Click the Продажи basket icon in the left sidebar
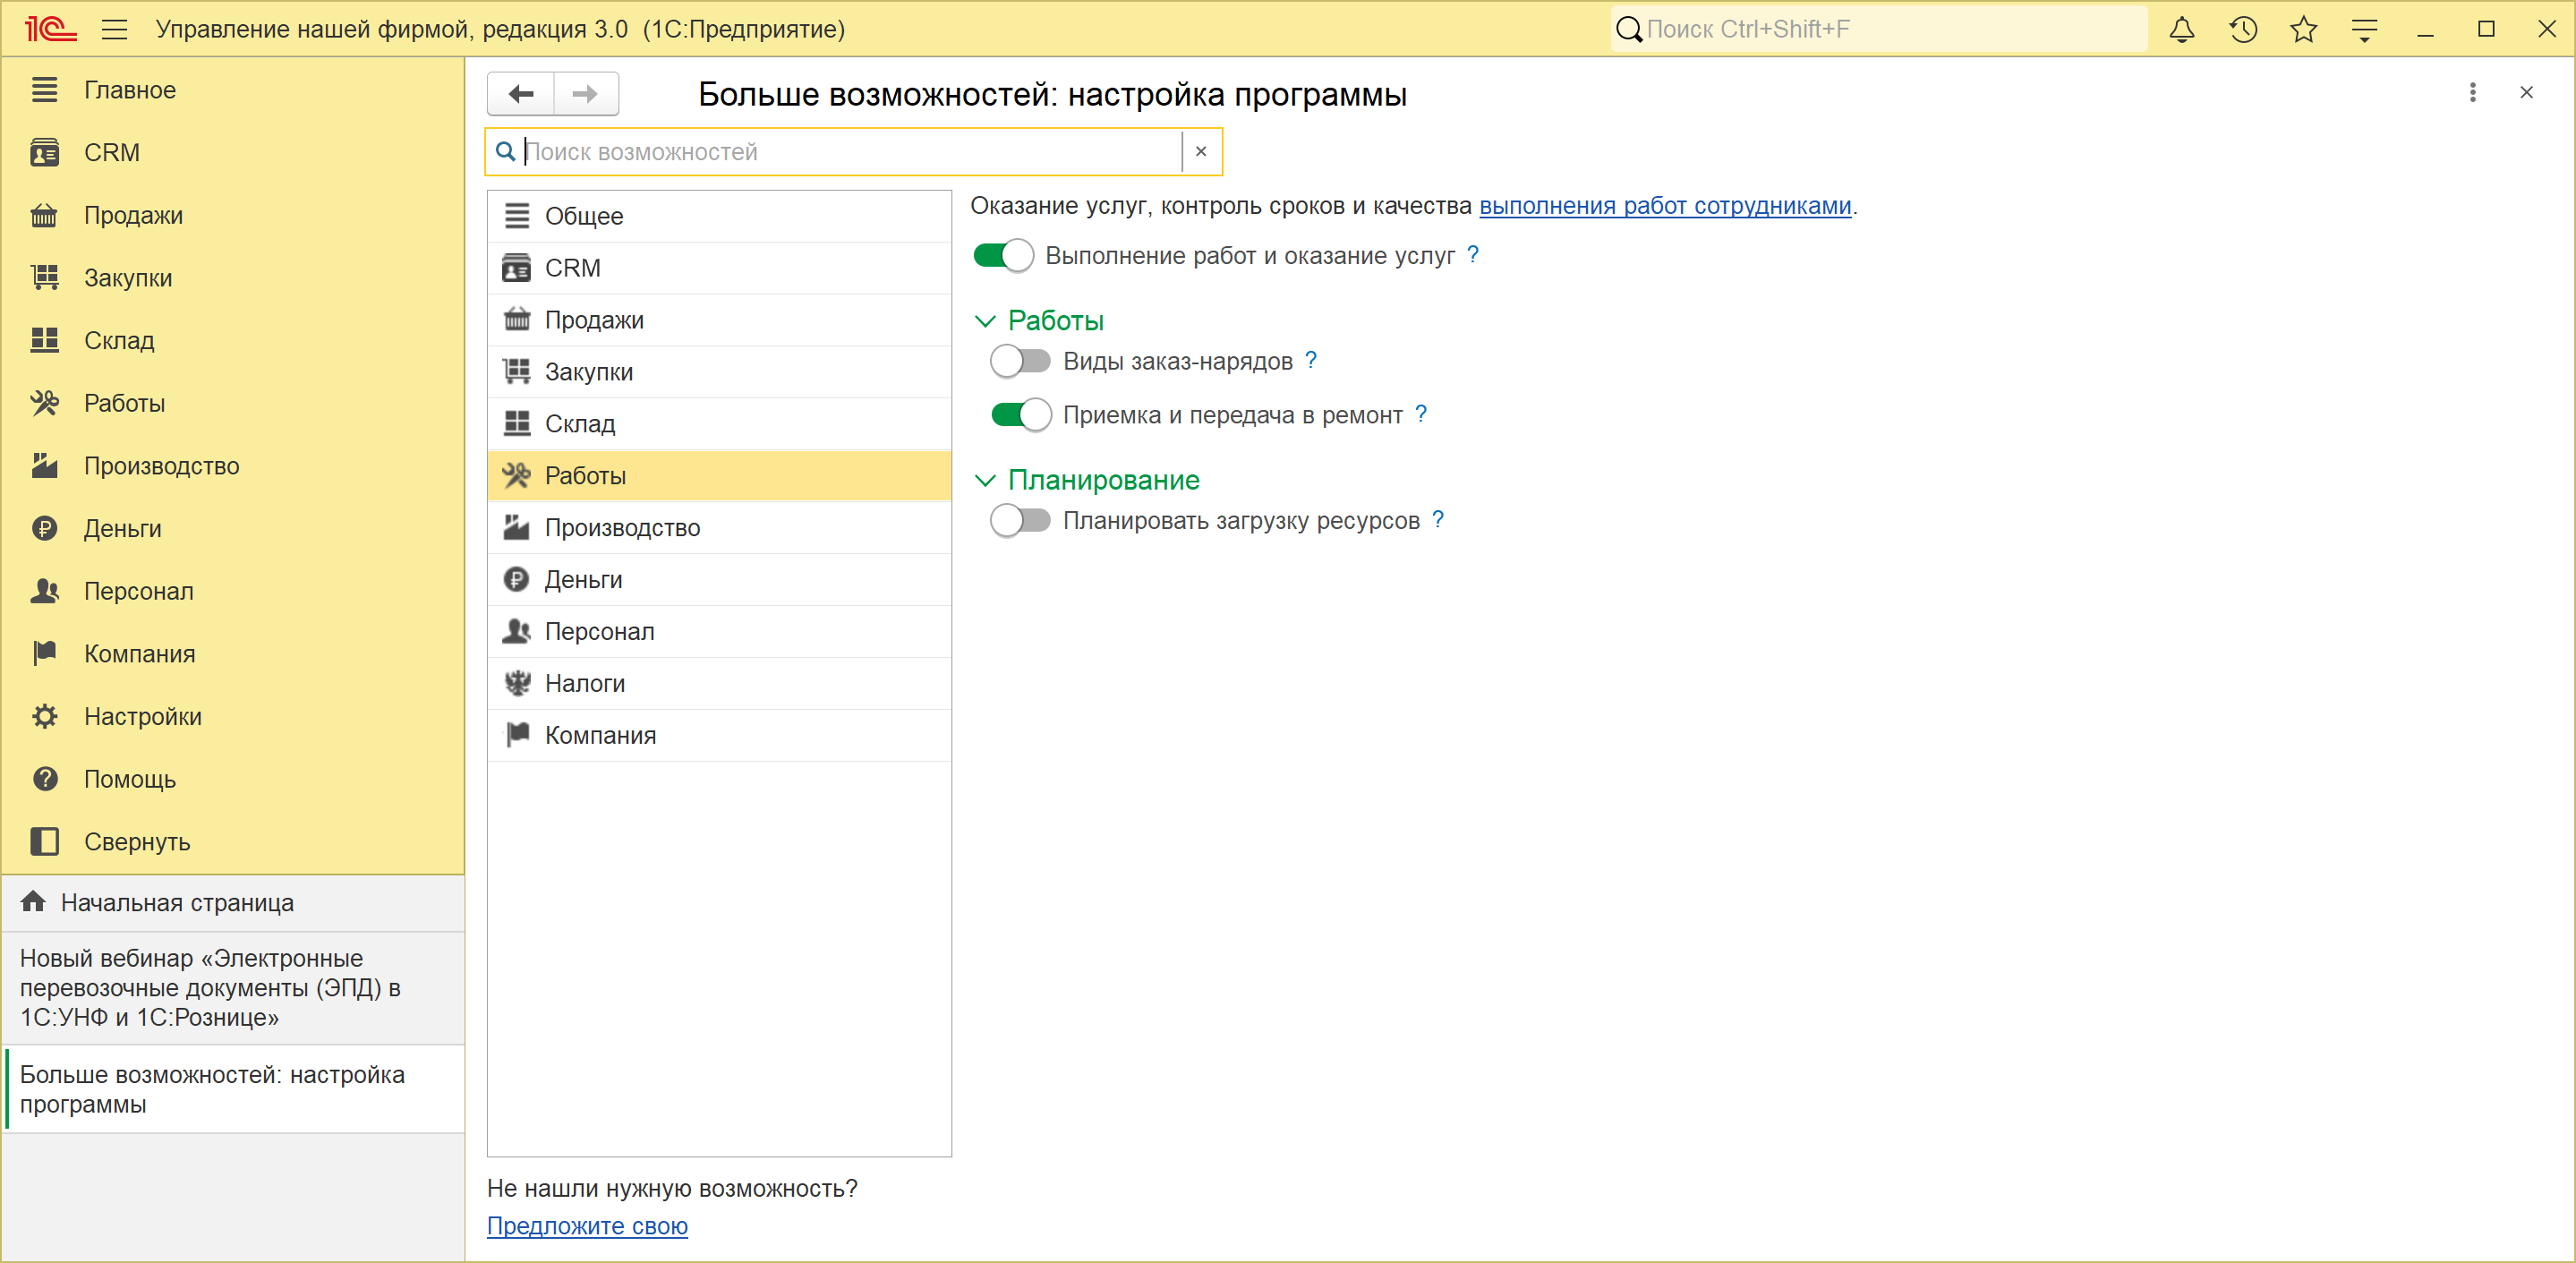 point(44,215)
